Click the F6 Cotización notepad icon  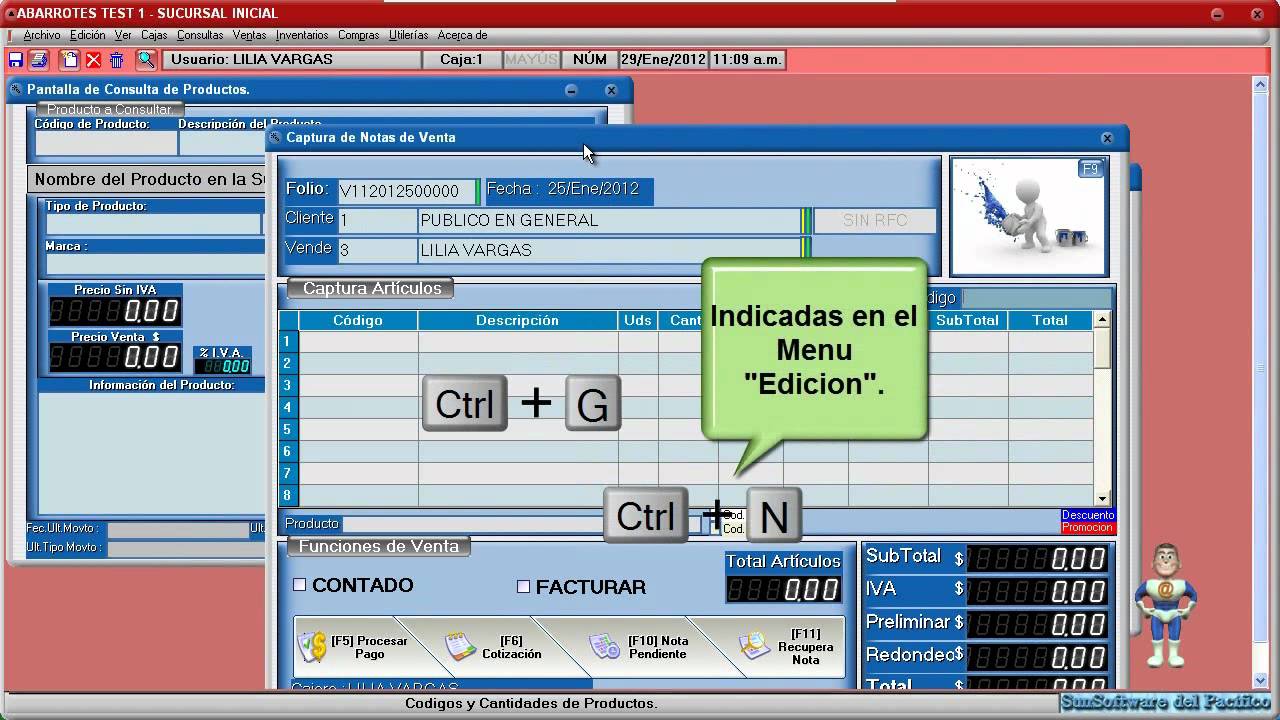pyautogui.click(x=460, y=647)
